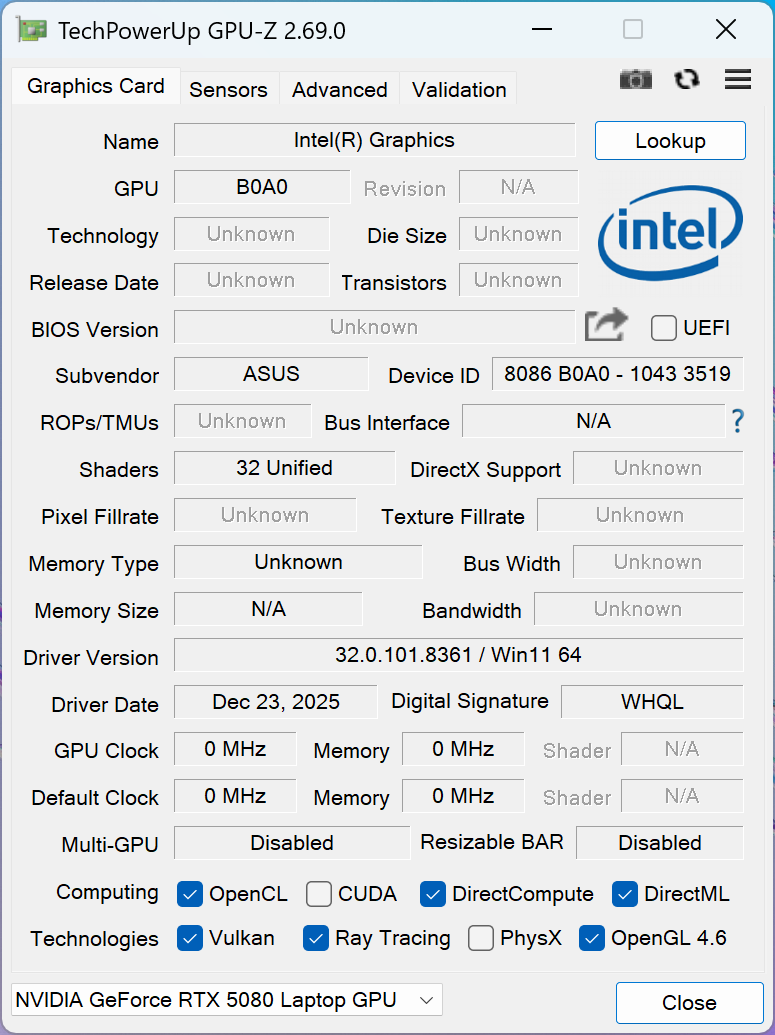Click the Intel logo
This screenshot has width=775, height=1035.
pos(669,232)
